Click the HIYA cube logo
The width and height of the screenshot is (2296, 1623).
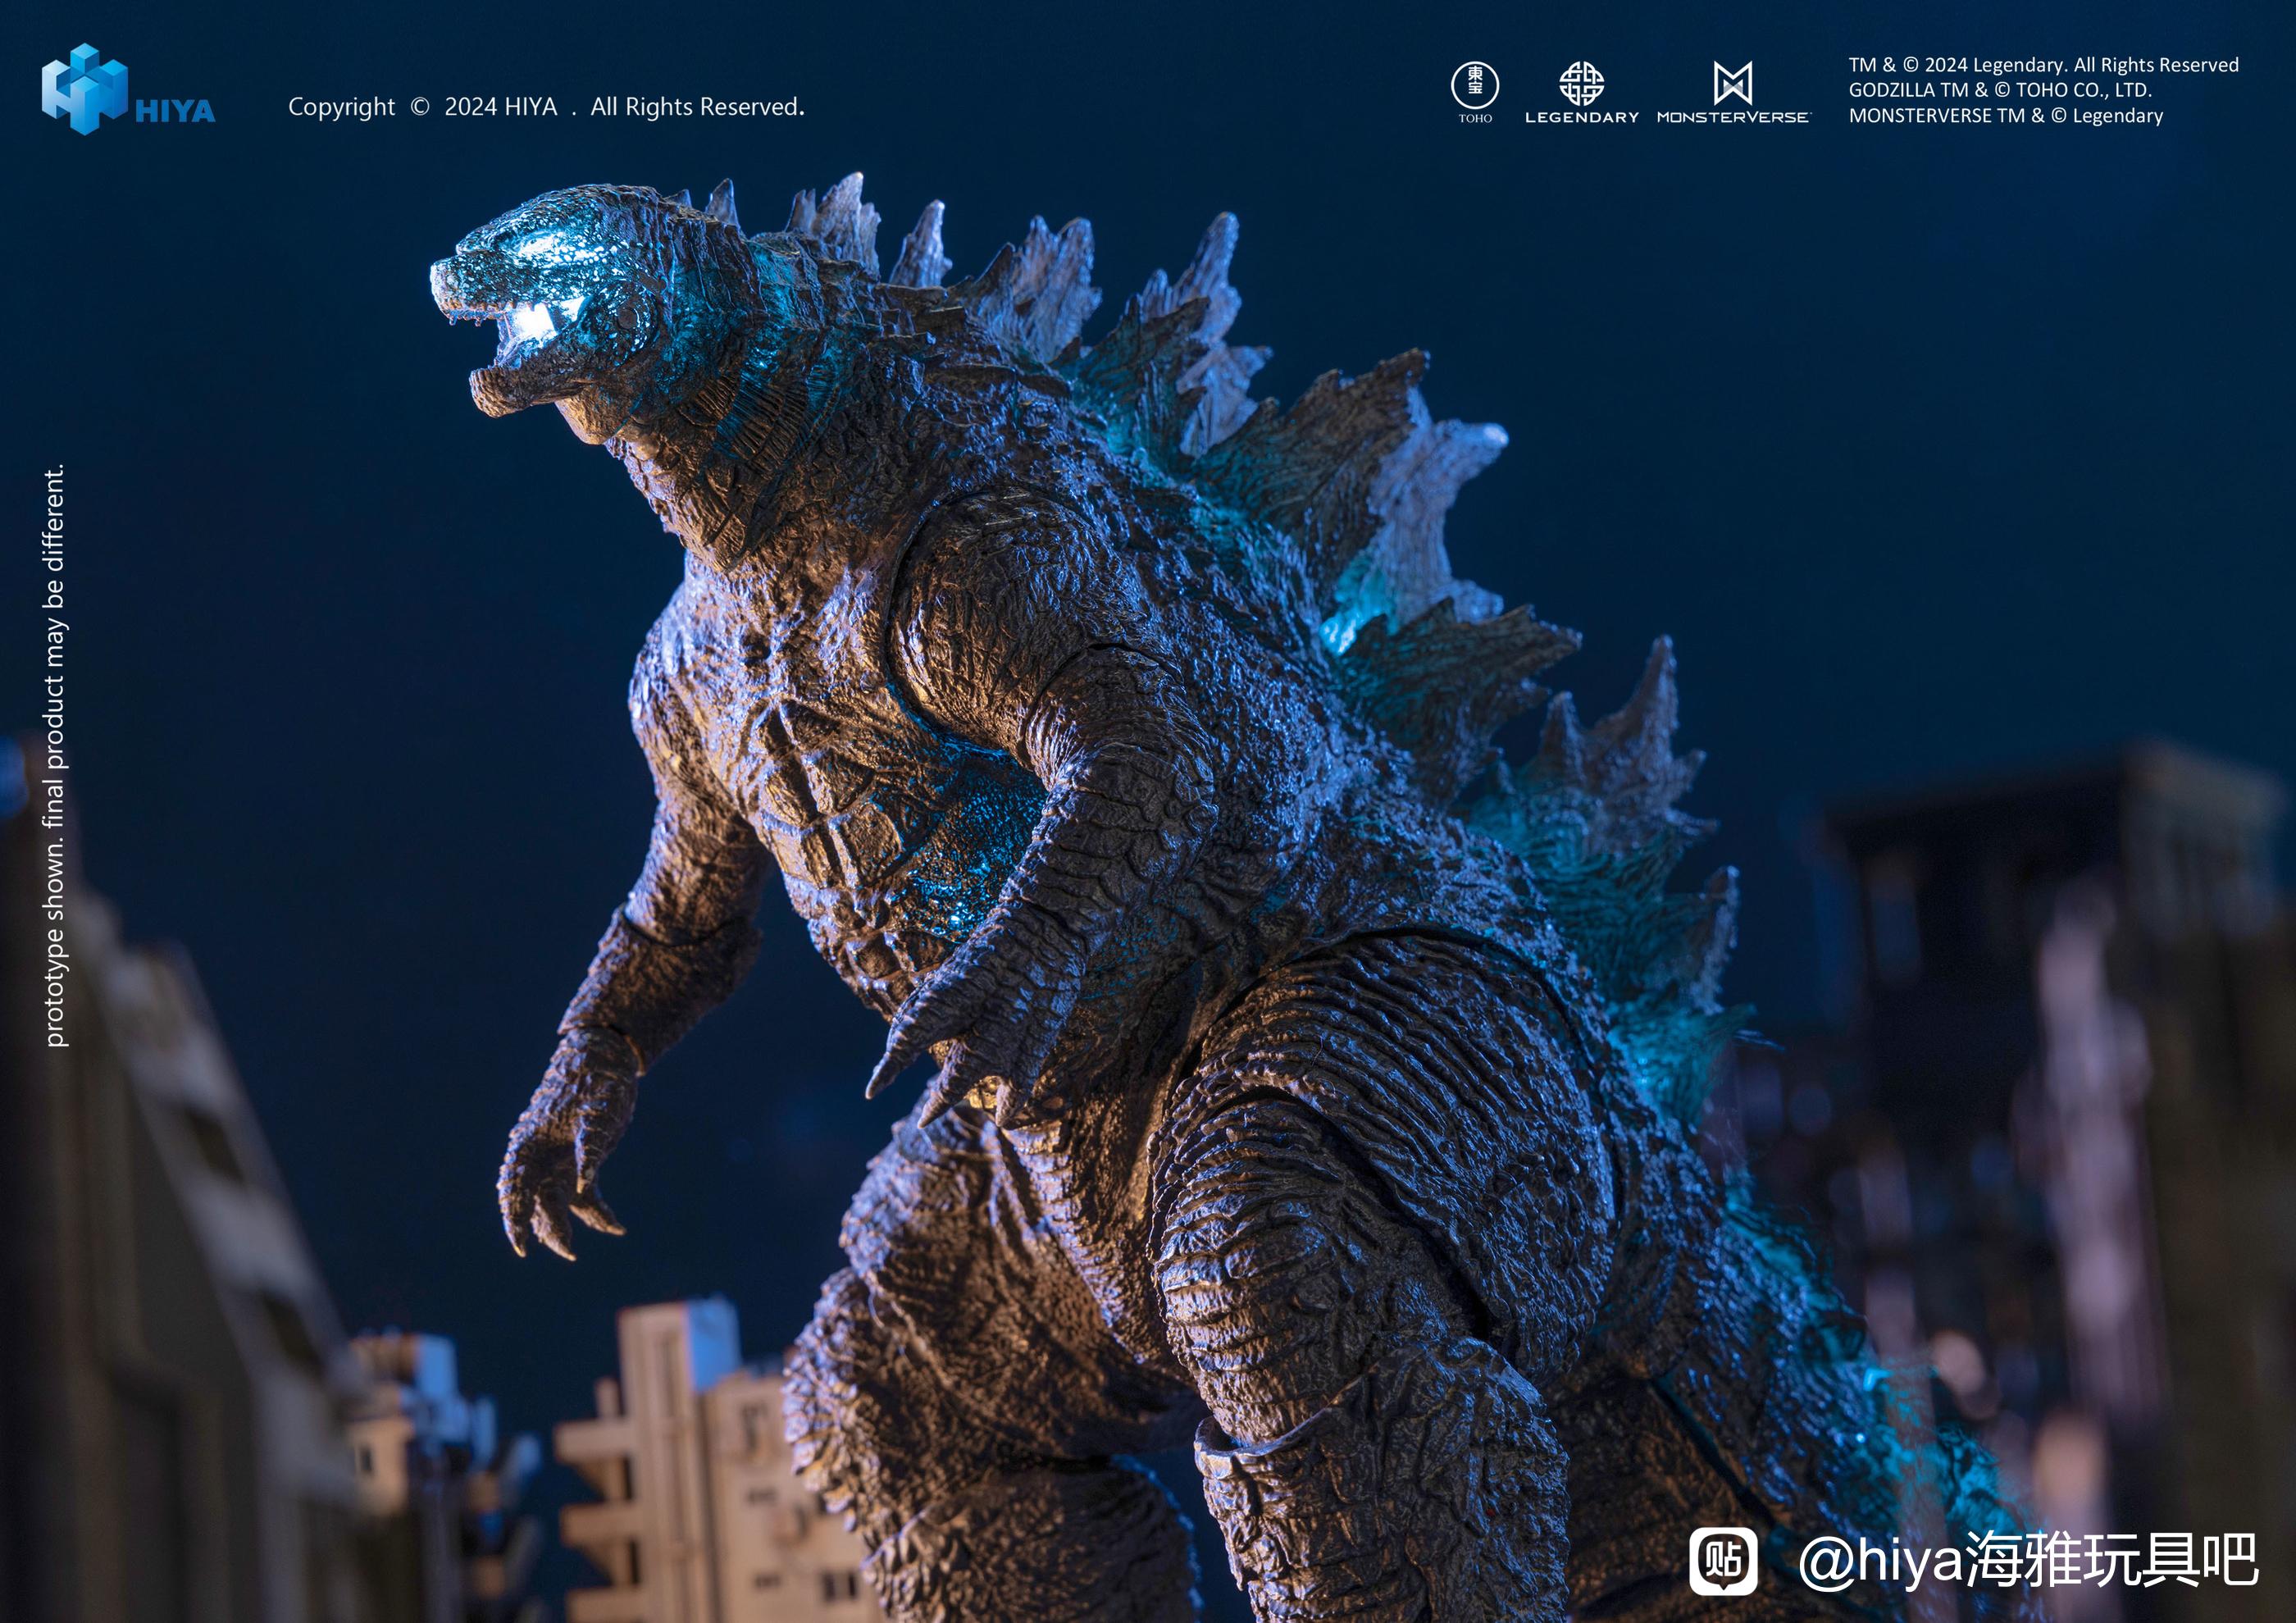click(85, 88)
